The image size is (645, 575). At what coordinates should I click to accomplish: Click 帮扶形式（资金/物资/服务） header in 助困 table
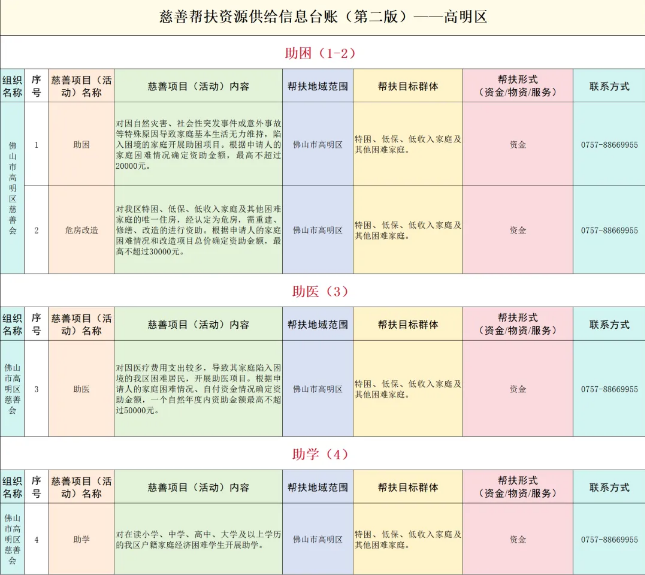pos(518,86)
